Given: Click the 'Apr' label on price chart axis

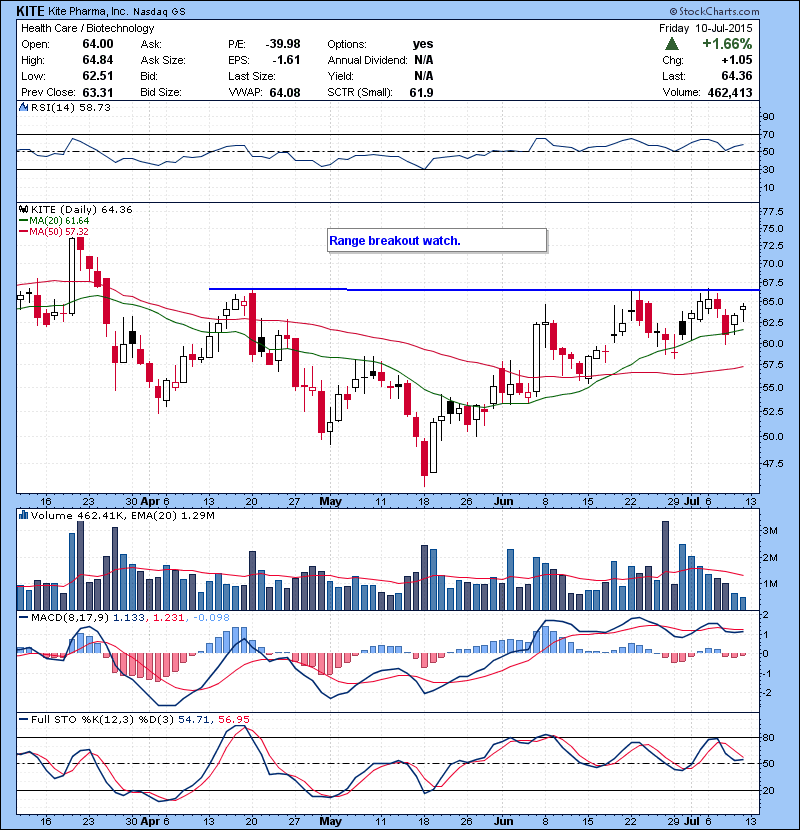Looking at the screenshot, I should point(151,501).
